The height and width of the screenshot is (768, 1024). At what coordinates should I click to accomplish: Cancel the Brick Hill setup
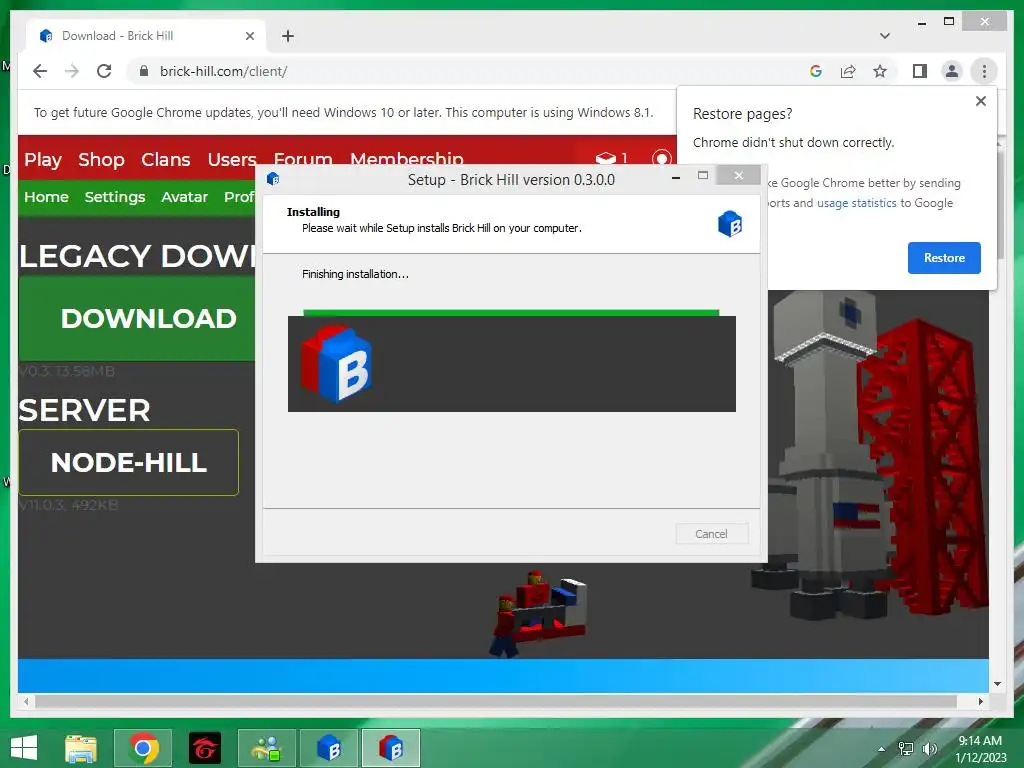pos(712,534)
